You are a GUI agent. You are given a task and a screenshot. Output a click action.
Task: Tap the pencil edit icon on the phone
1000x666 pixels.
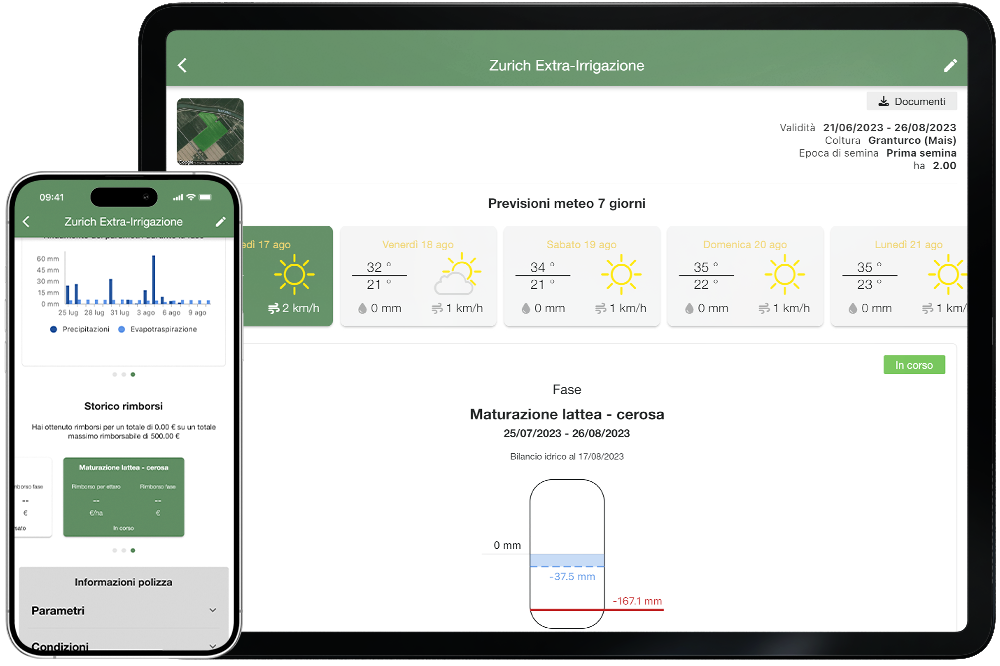pyautogui.click(x=221, y=221)
